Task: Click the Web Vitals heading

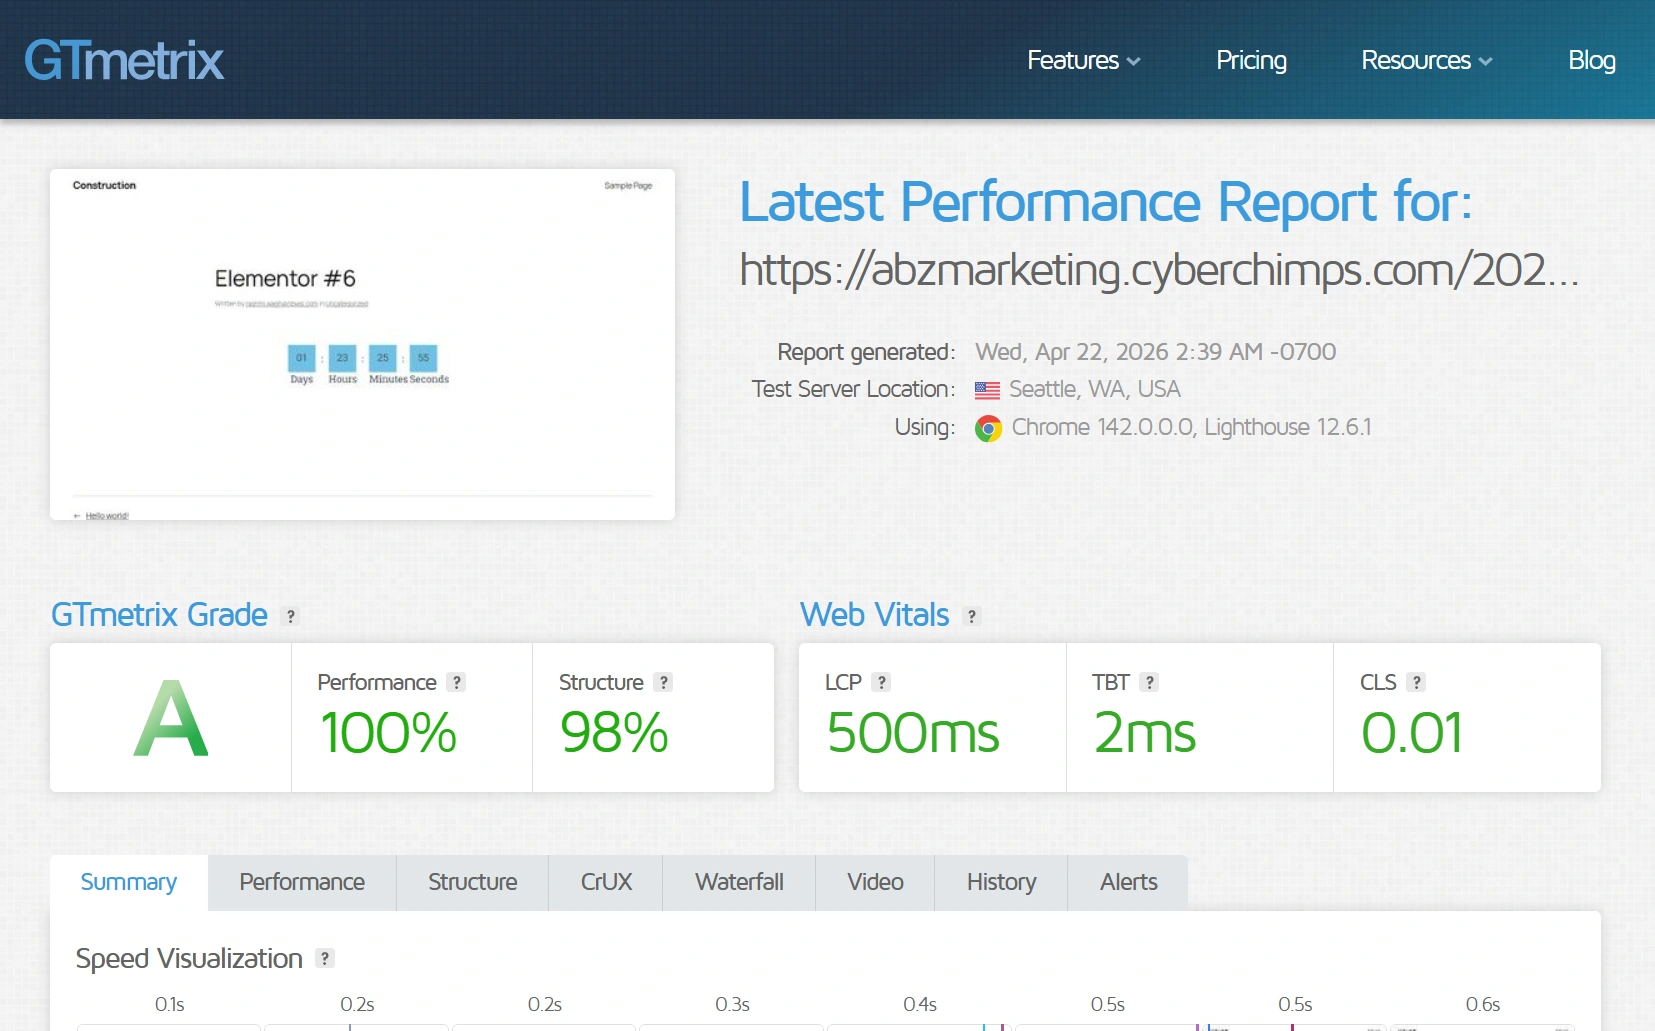Action: [x=874, y=614]
